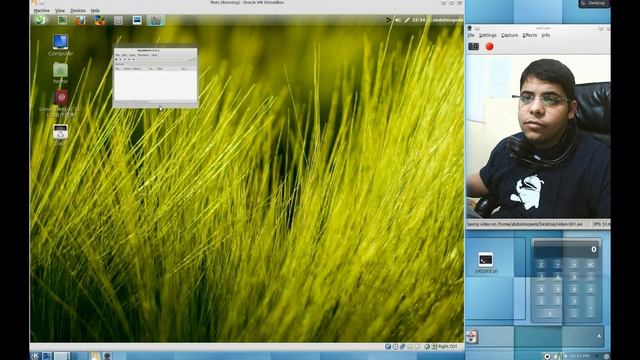The image size is (640, 360).
Task: Click the red record button in webcam window
Action: point(489,47)
